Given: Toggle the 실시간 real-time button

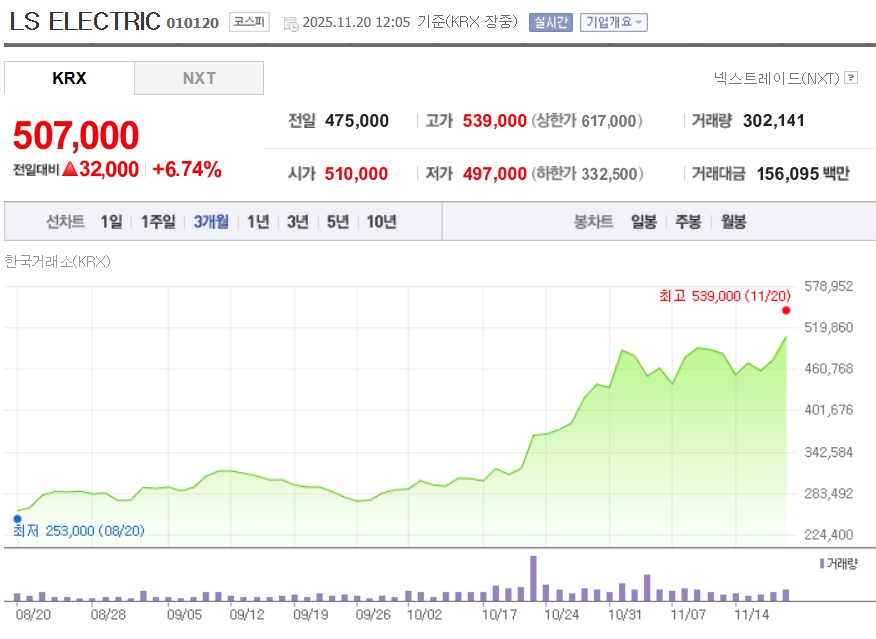Looking at the screenshot, I should [550, 22].
